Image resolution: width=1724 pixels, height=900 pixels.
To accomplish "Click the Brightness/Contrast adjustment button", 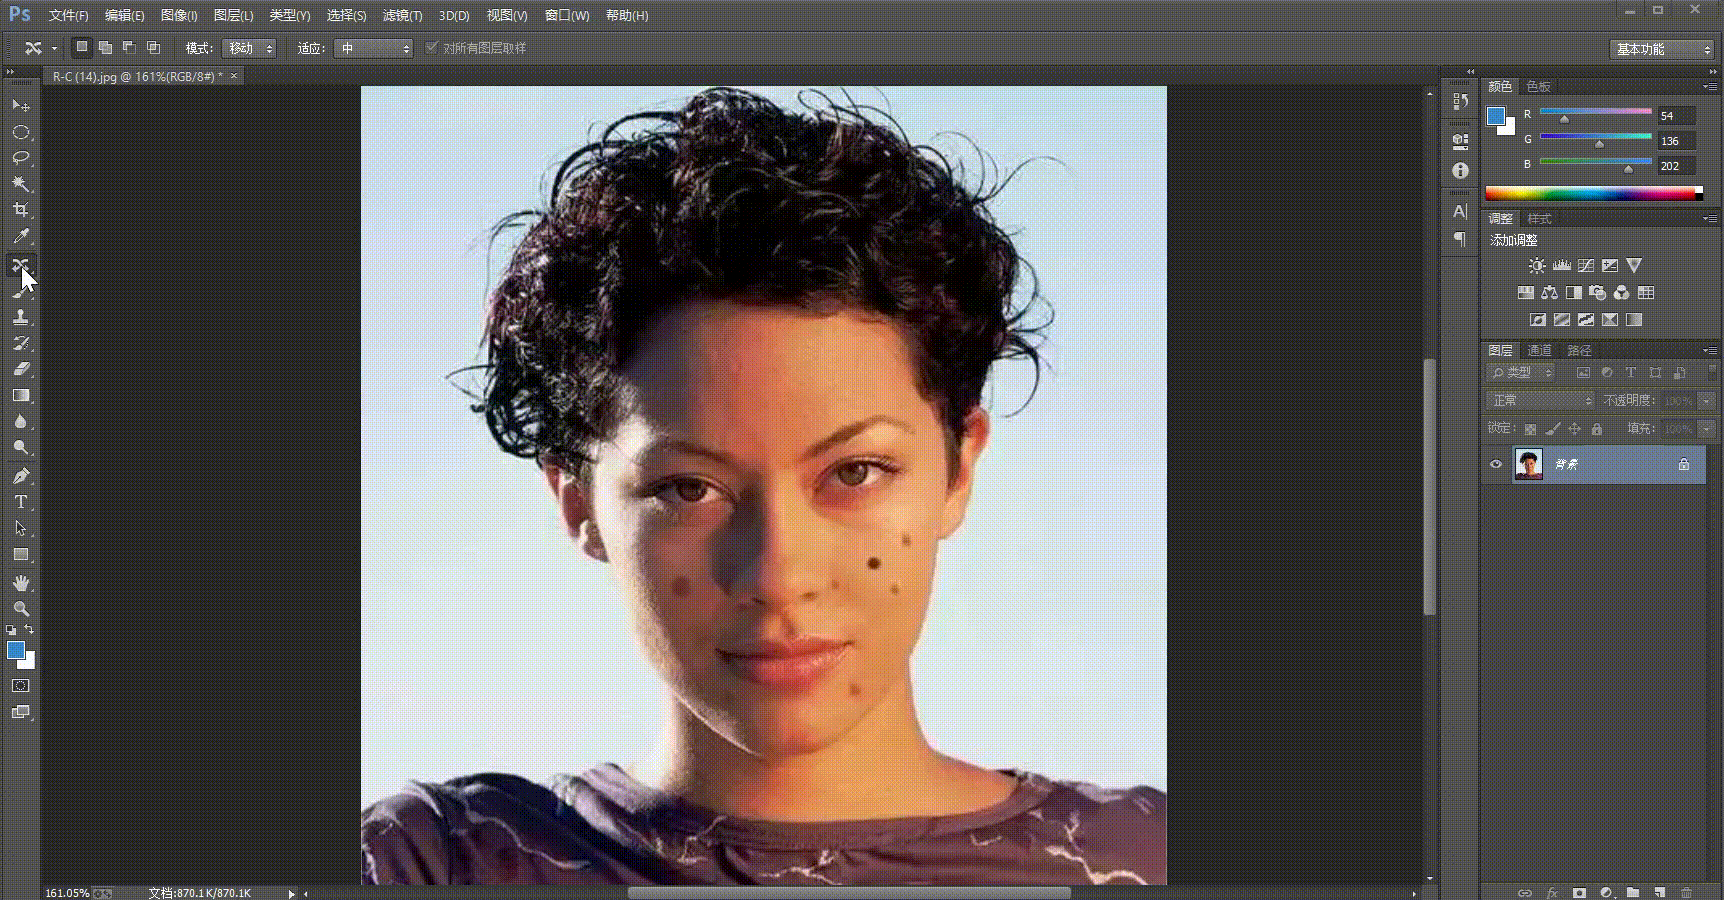I will (1537, 266).
